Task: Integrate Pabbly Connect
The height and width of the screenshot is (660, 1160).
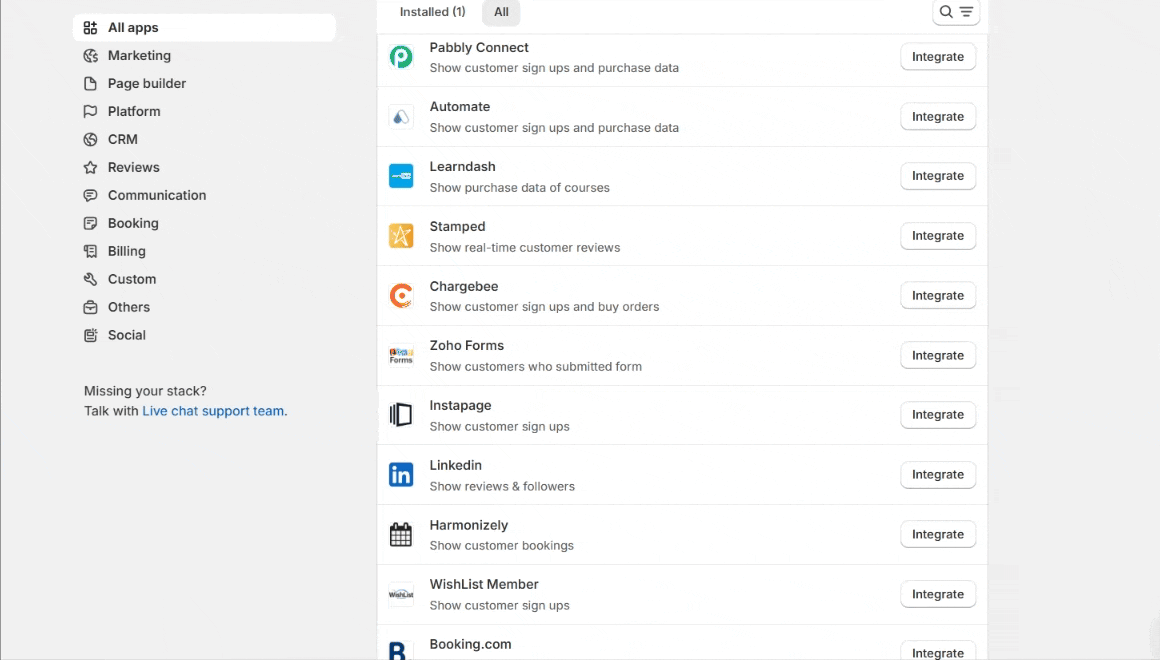Action: point(937,57)
